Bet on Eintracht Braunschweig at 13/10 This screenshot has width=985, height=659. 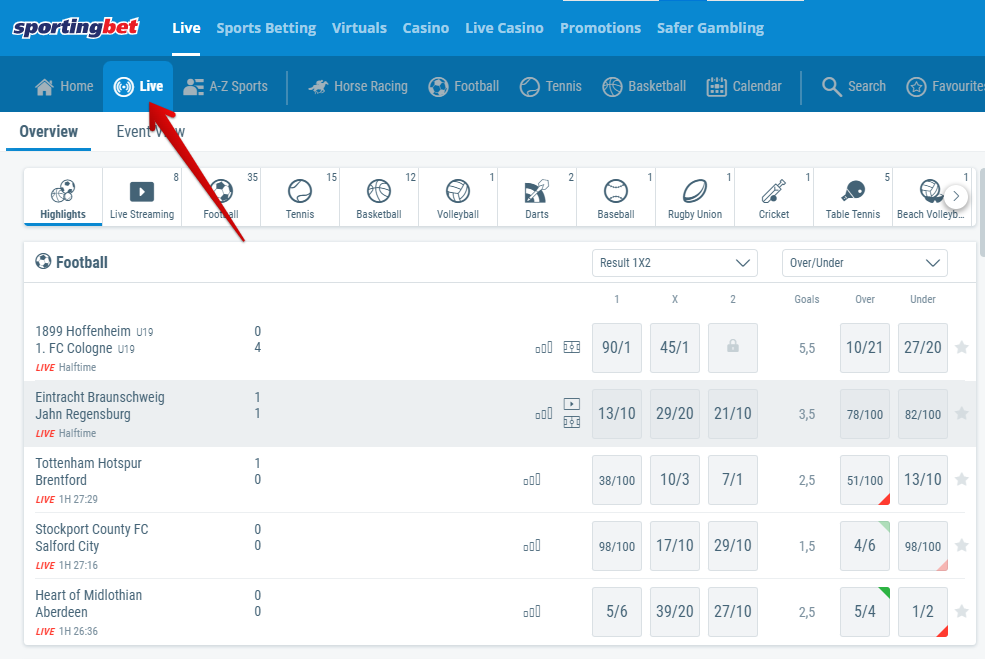pyautogui.click(x=617, y=414)
